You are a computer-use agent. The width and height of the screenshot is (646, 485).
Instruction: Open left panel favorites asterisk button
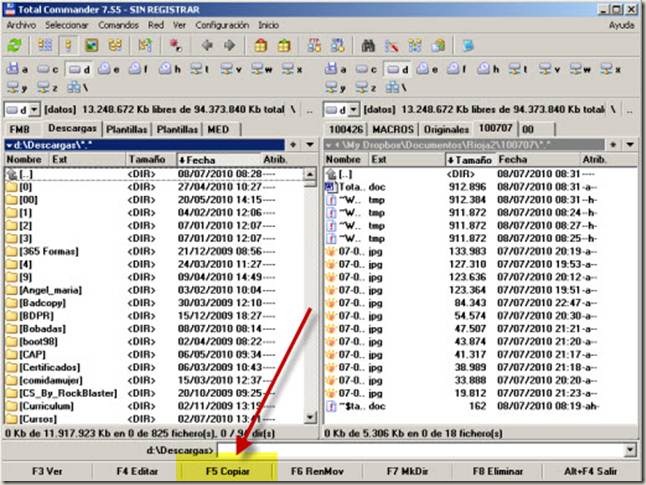tap(293, 145)
